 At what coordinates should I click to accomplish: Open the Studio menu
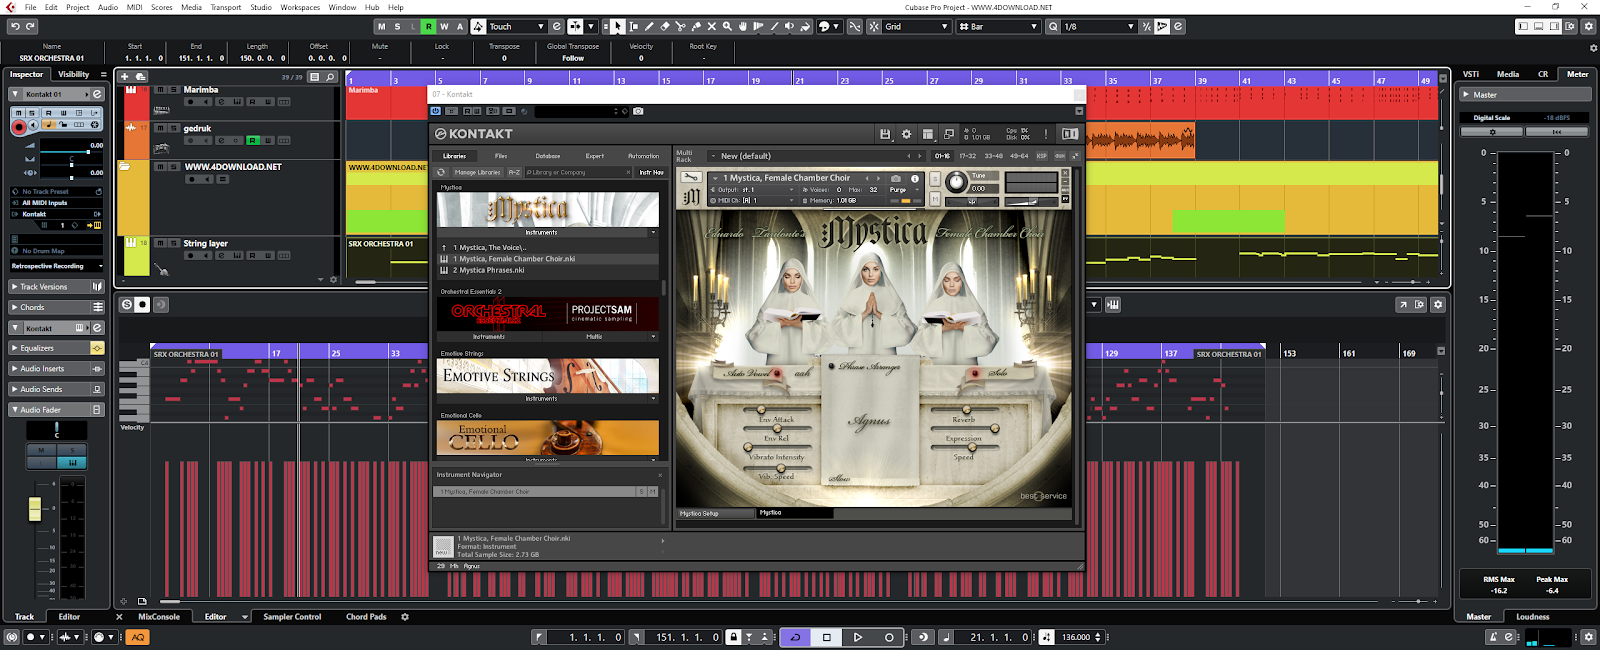pyautogui.click(x=261, y=7)
